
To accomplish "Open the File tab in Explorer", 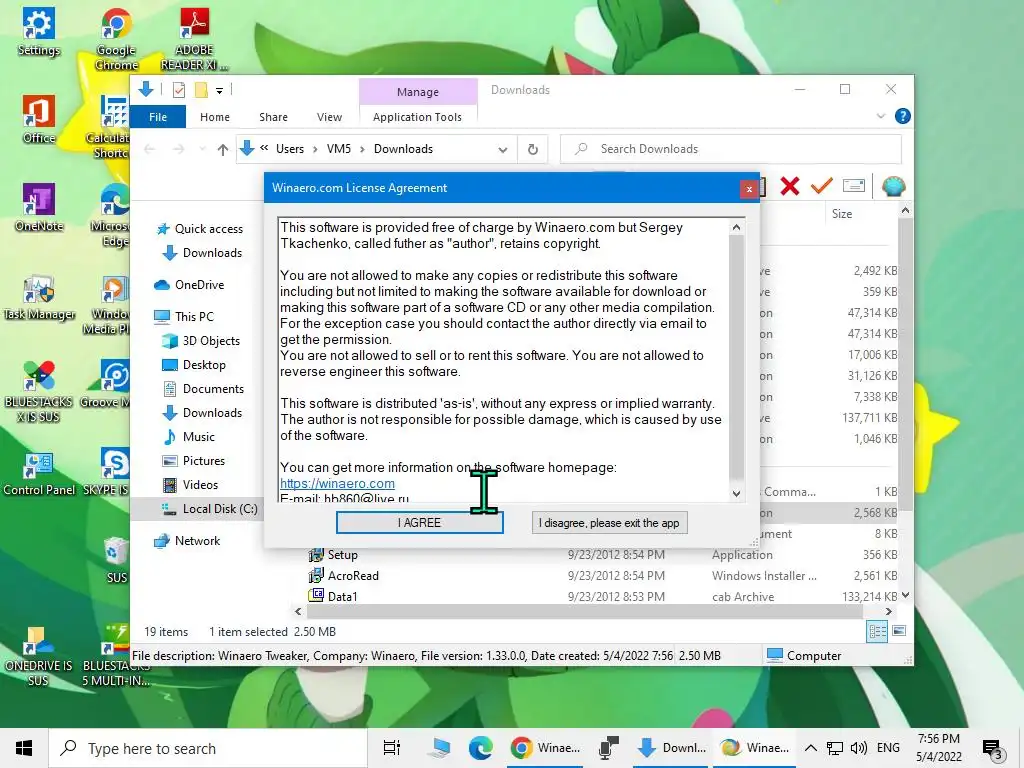I will (x=158, y=117).
